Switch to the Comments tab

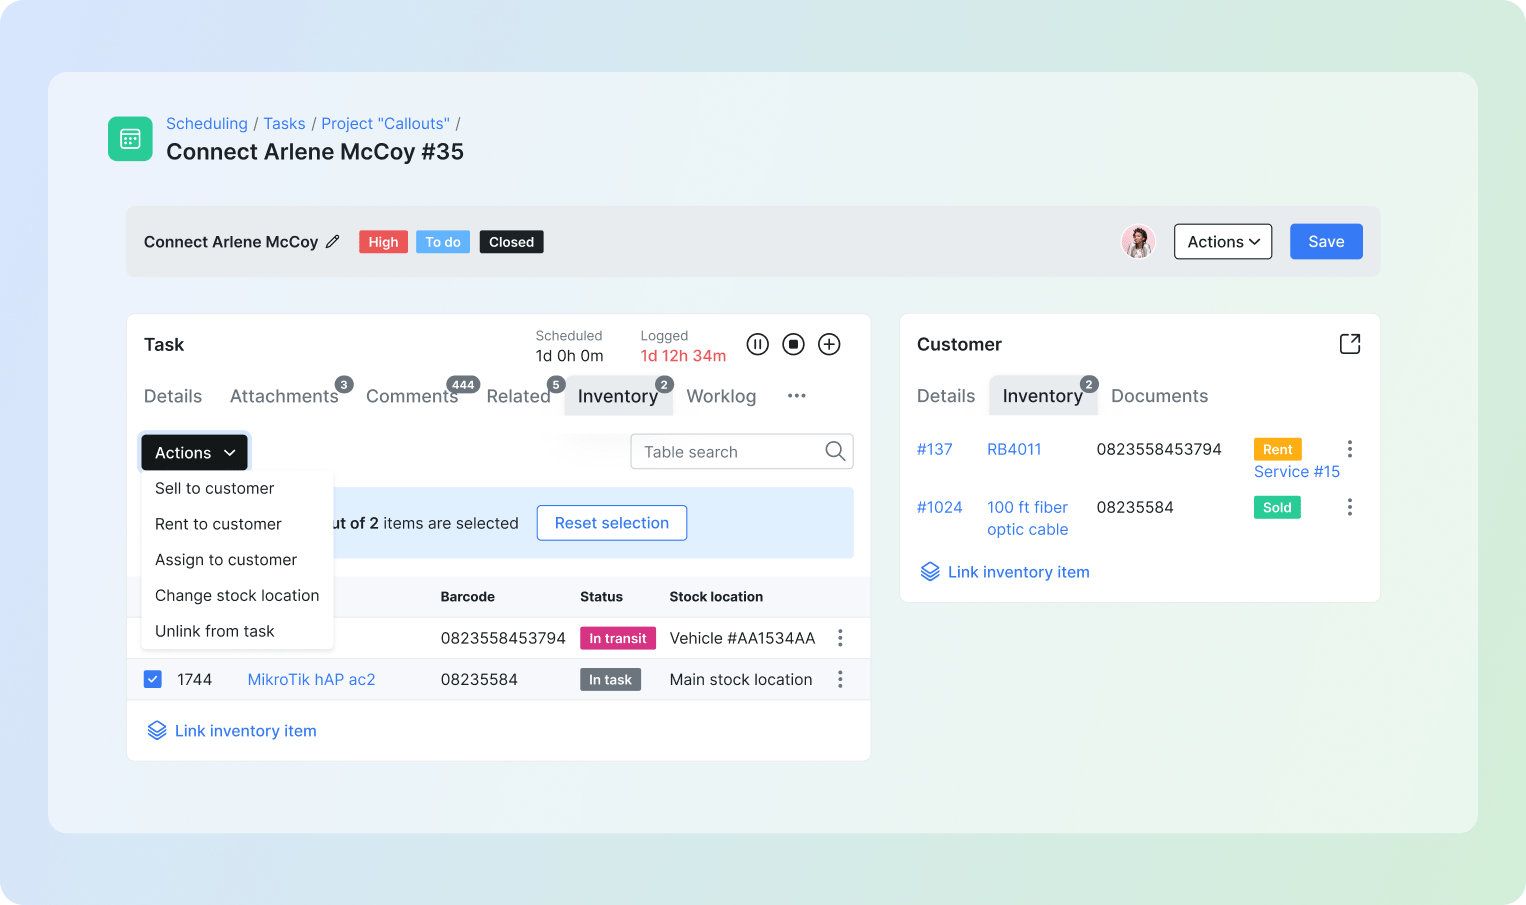click(412, 396)
